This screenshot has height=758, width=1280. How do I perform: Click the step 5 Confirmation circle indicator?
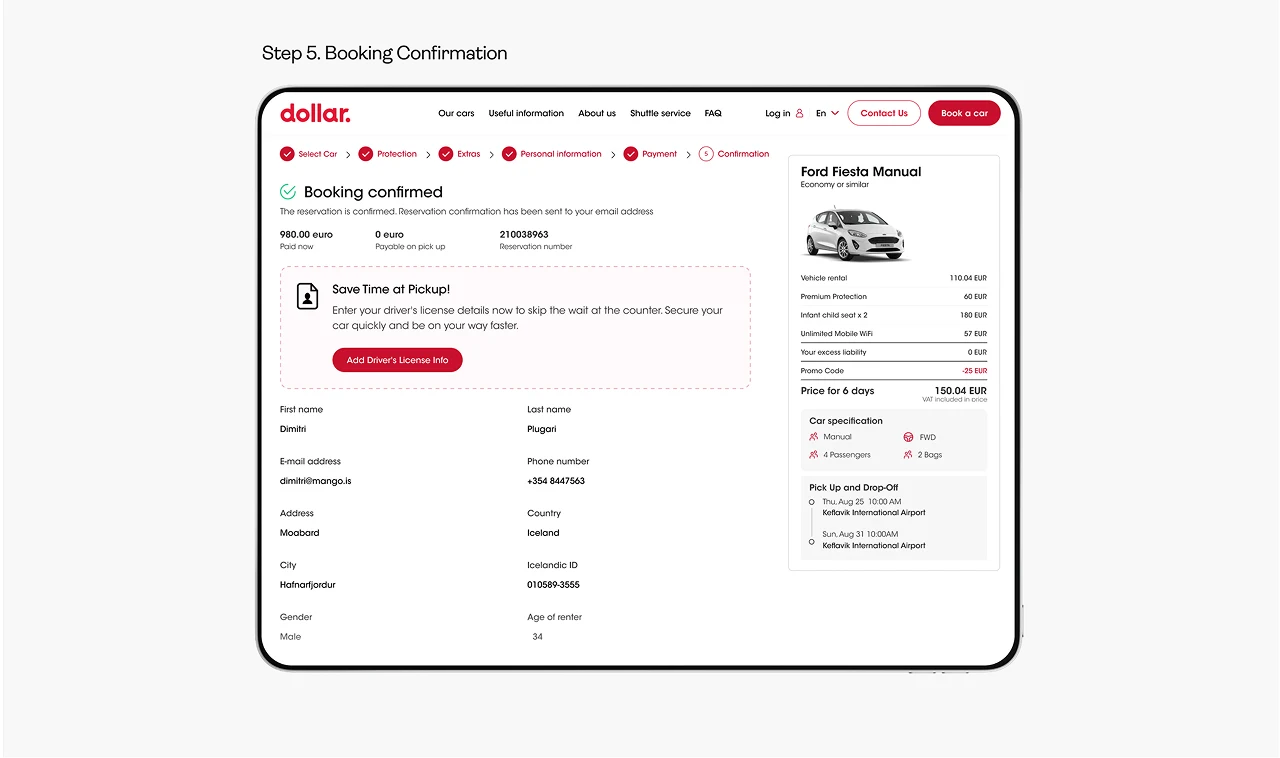coord(706,154)
